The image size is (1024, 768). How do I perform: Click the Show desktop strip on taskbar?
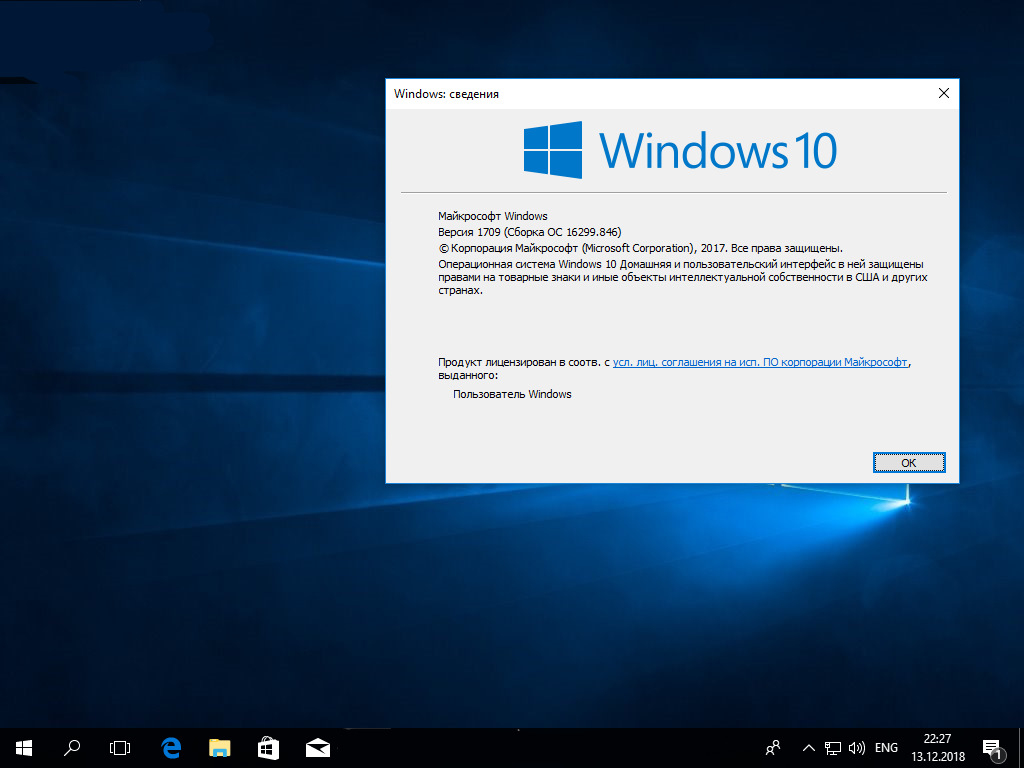point(1021,748)
